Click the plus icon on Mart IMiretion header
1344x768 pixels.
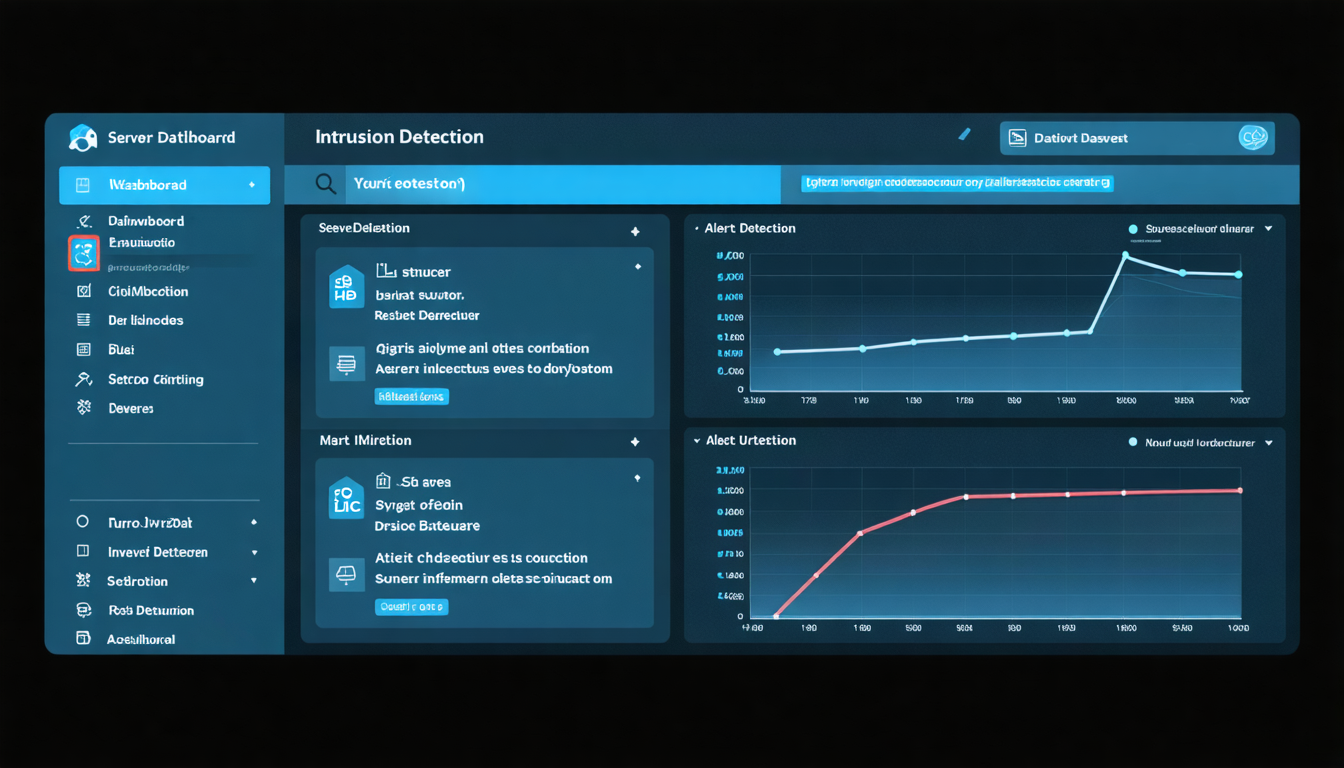tap(635, 442)
